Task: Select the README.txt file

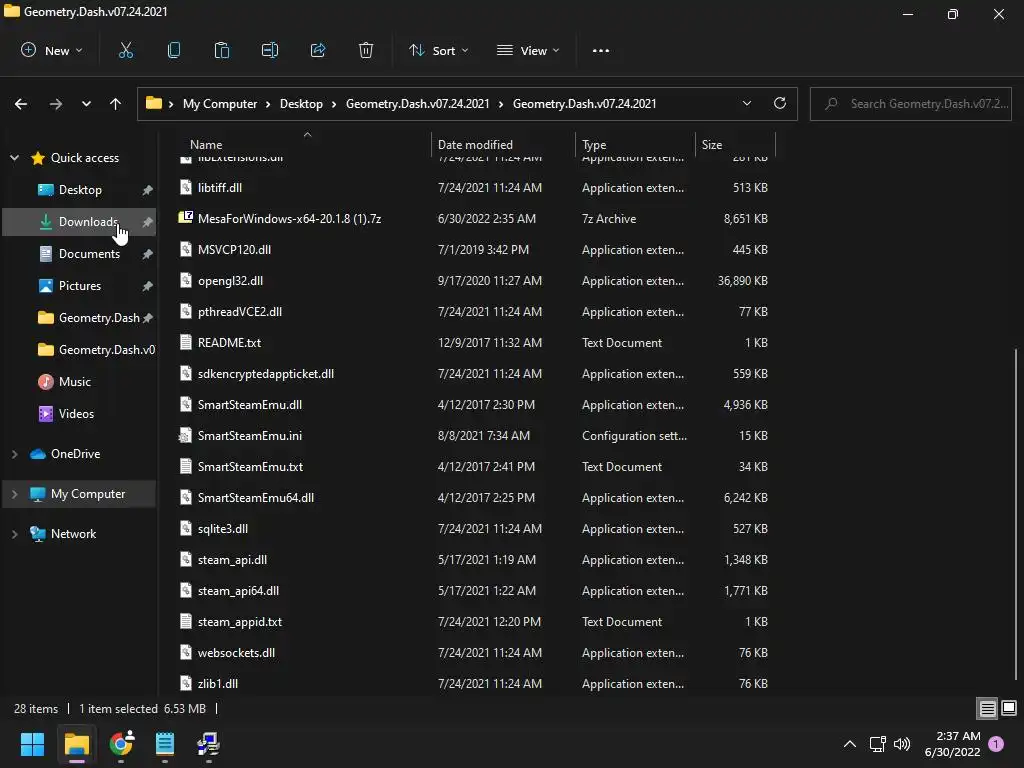Action: [x=476, y=343]
